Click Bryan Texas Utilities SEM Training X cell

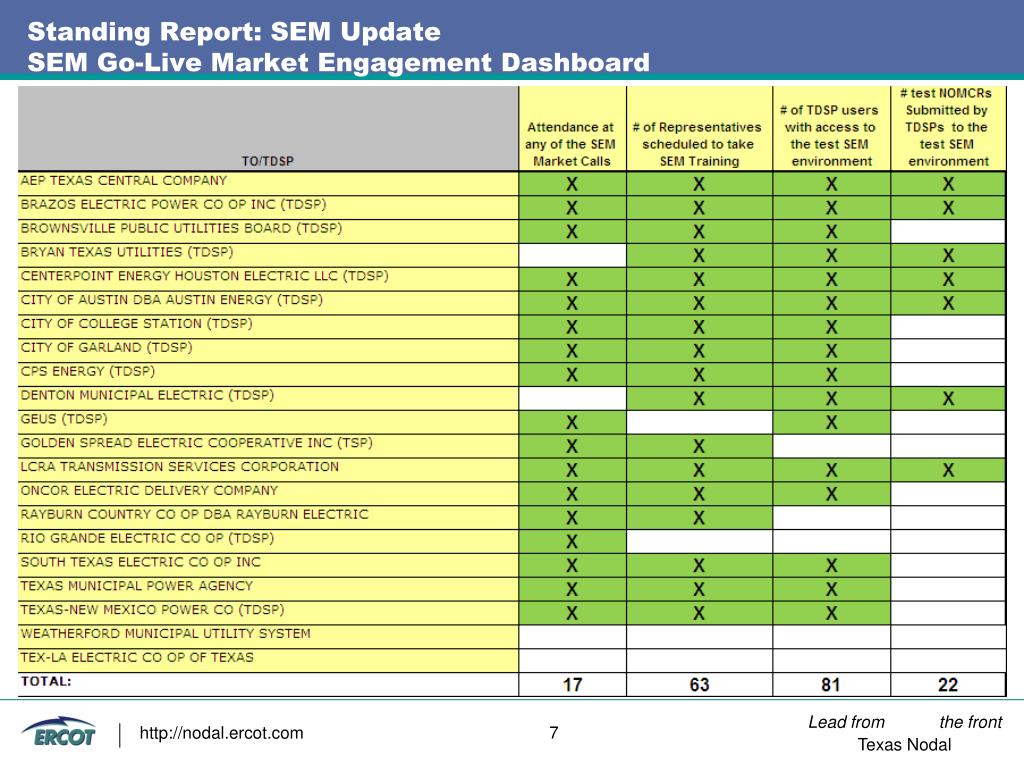699,255
